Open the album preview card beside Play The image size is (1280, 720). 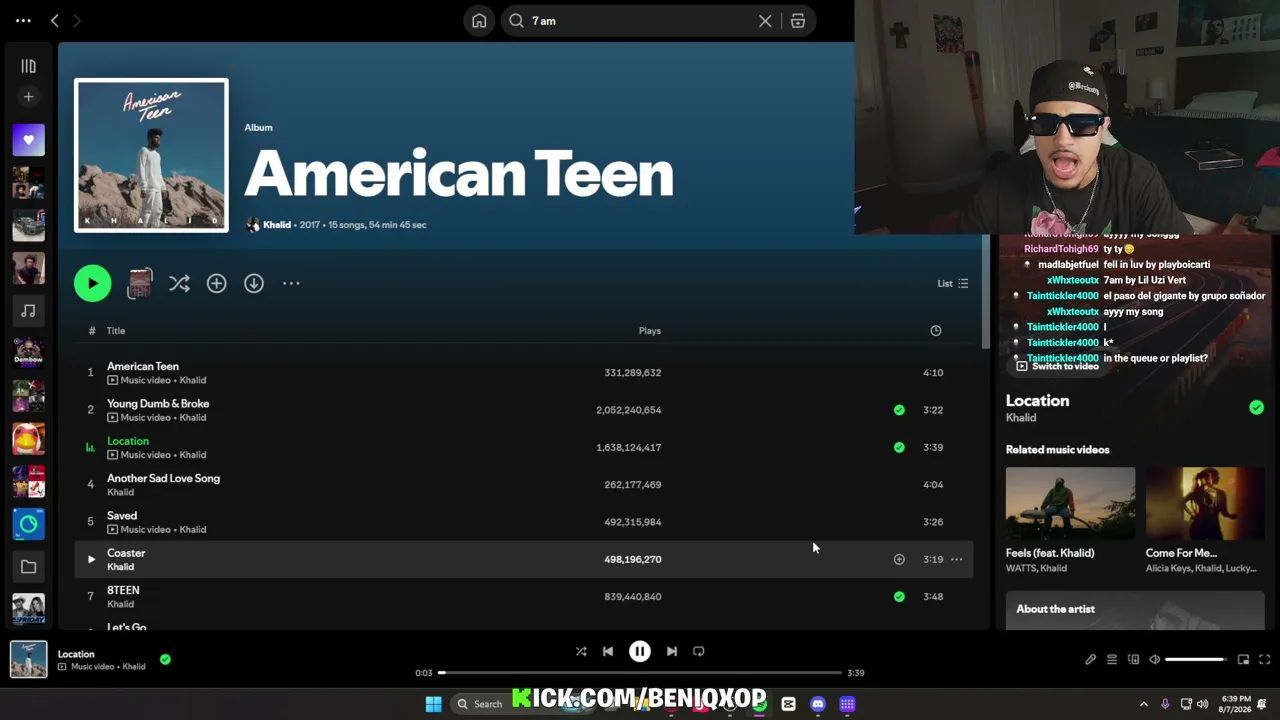click(x=140, y=283)
